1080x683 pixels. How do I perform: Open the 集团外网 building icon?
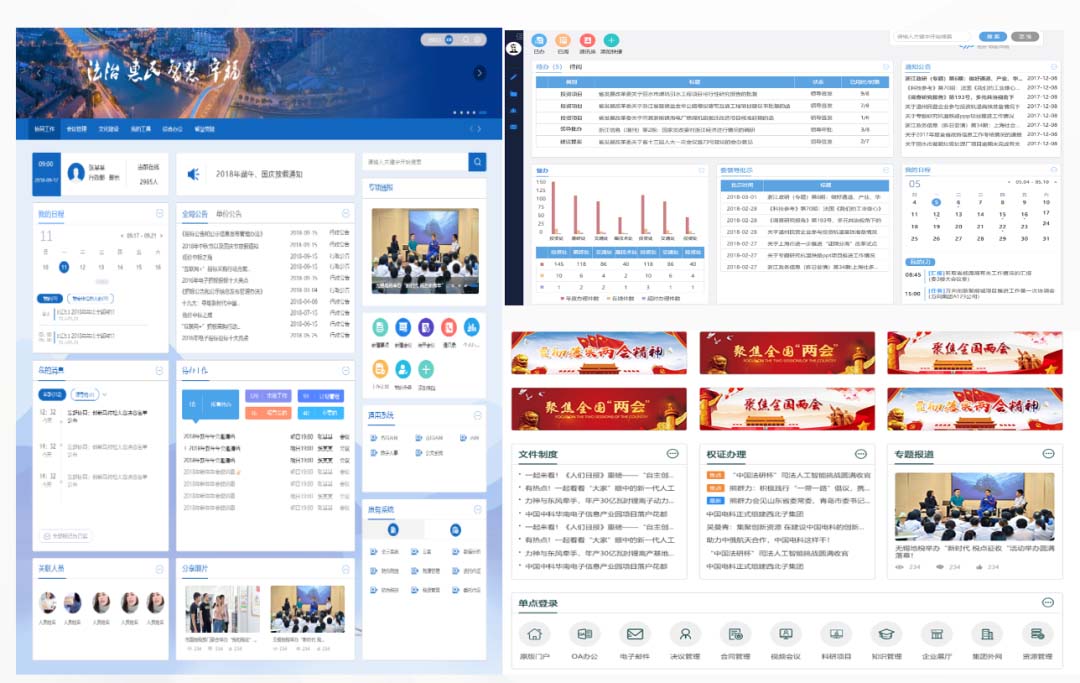pos(987,634)
